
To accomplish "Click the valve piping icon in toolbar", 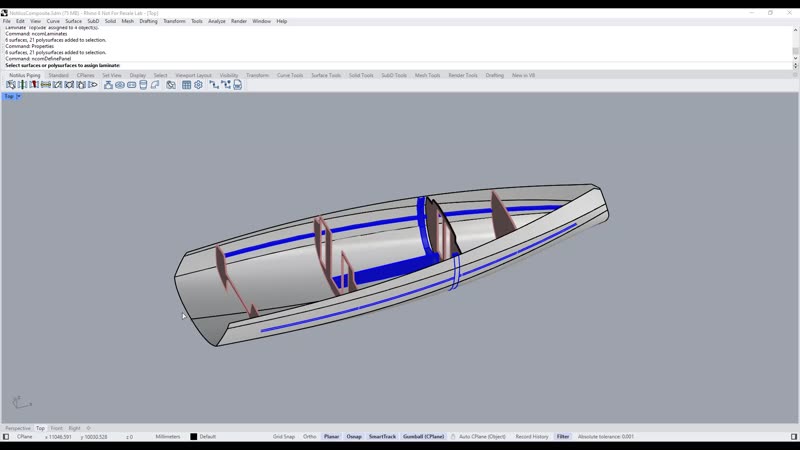I will (x=108, y=85).
